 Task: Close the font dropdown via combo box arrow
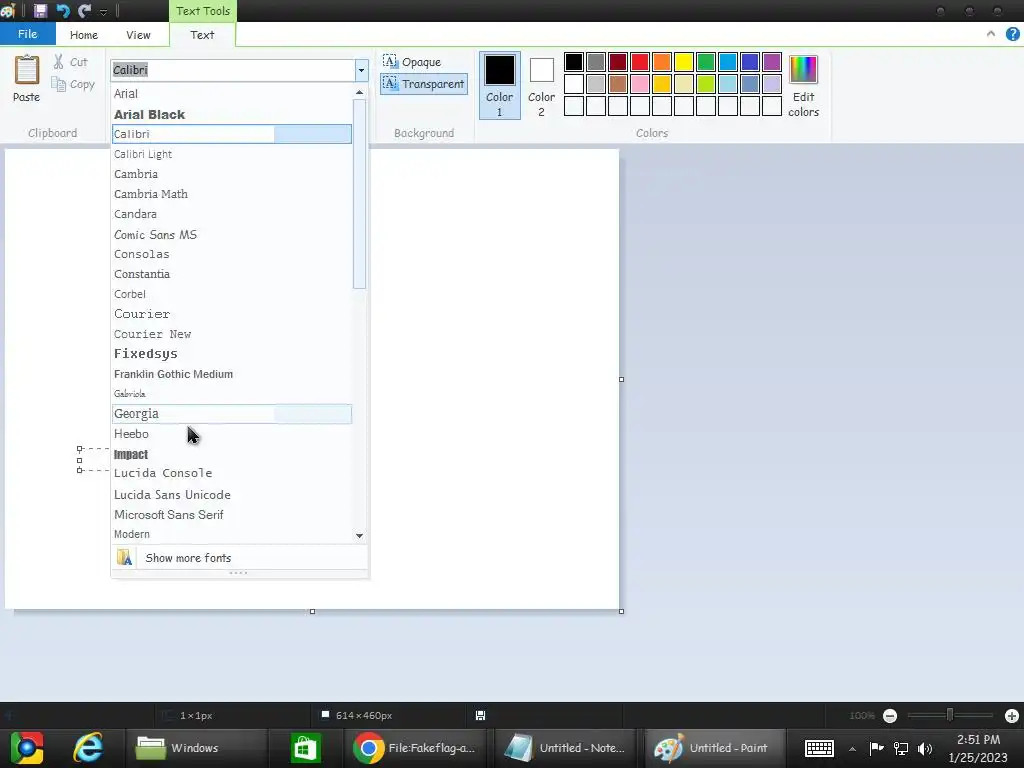point(361,70)
